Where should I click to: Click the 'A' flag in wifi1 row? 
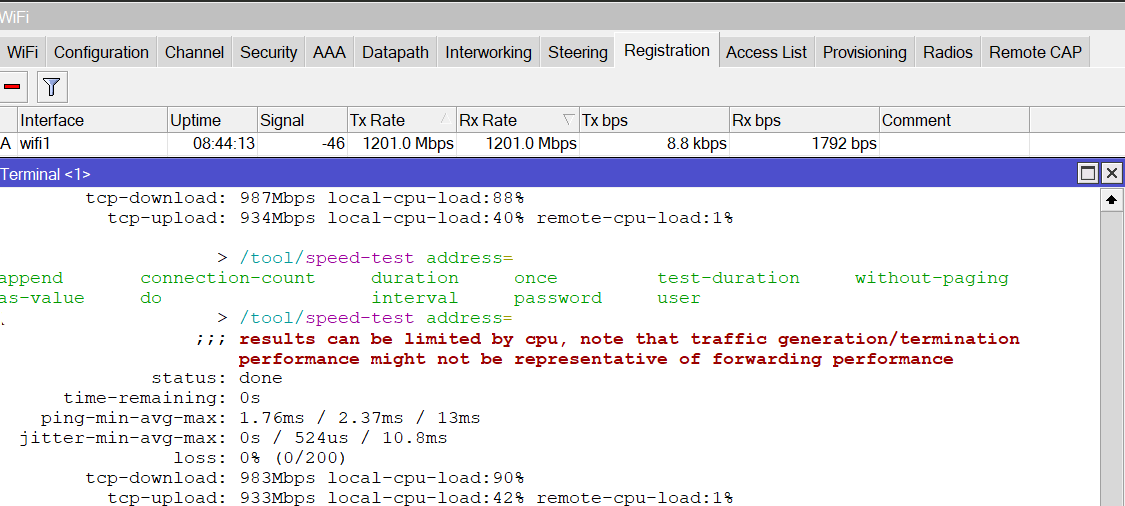pos(6,144)
